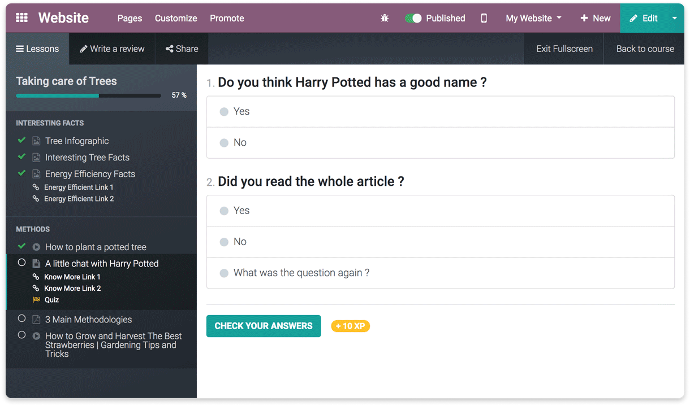This screenshot has height=406, width=690.
Task: Switch to mobile preview icon
Action: 484,18
